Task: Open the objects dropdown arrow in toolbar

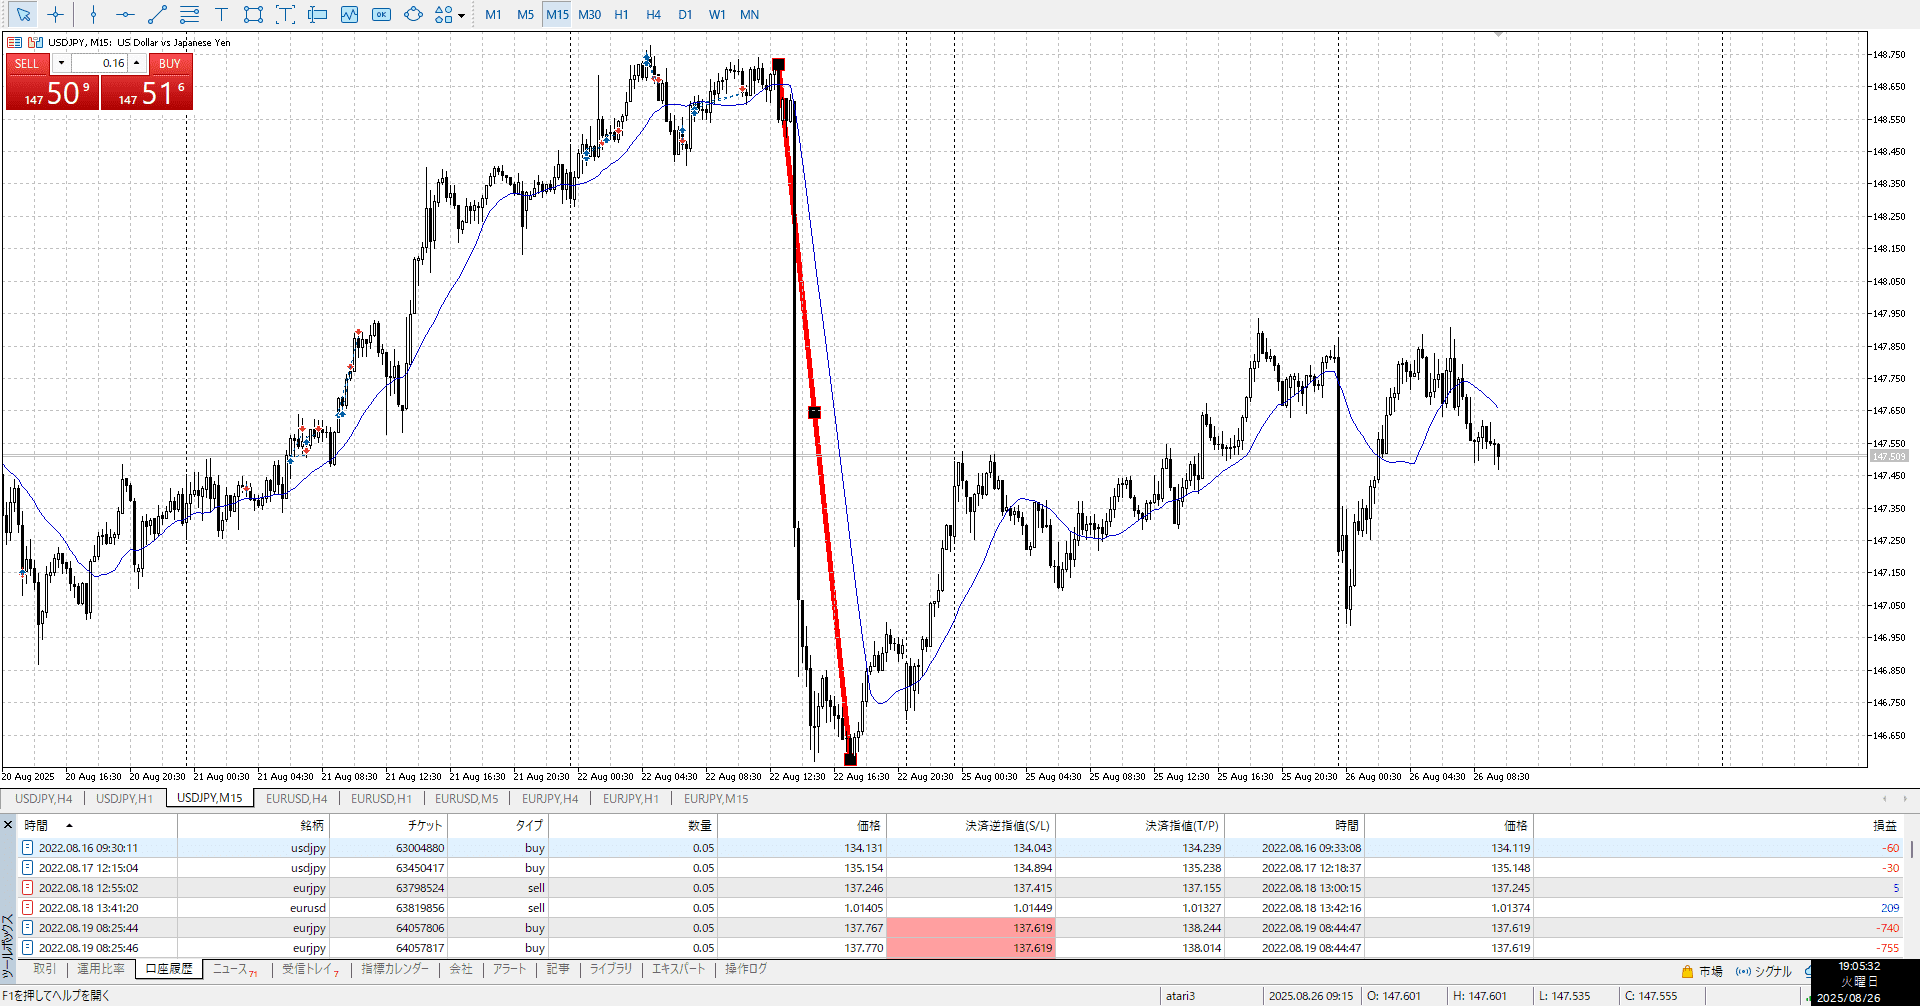Action: [461, 16]
